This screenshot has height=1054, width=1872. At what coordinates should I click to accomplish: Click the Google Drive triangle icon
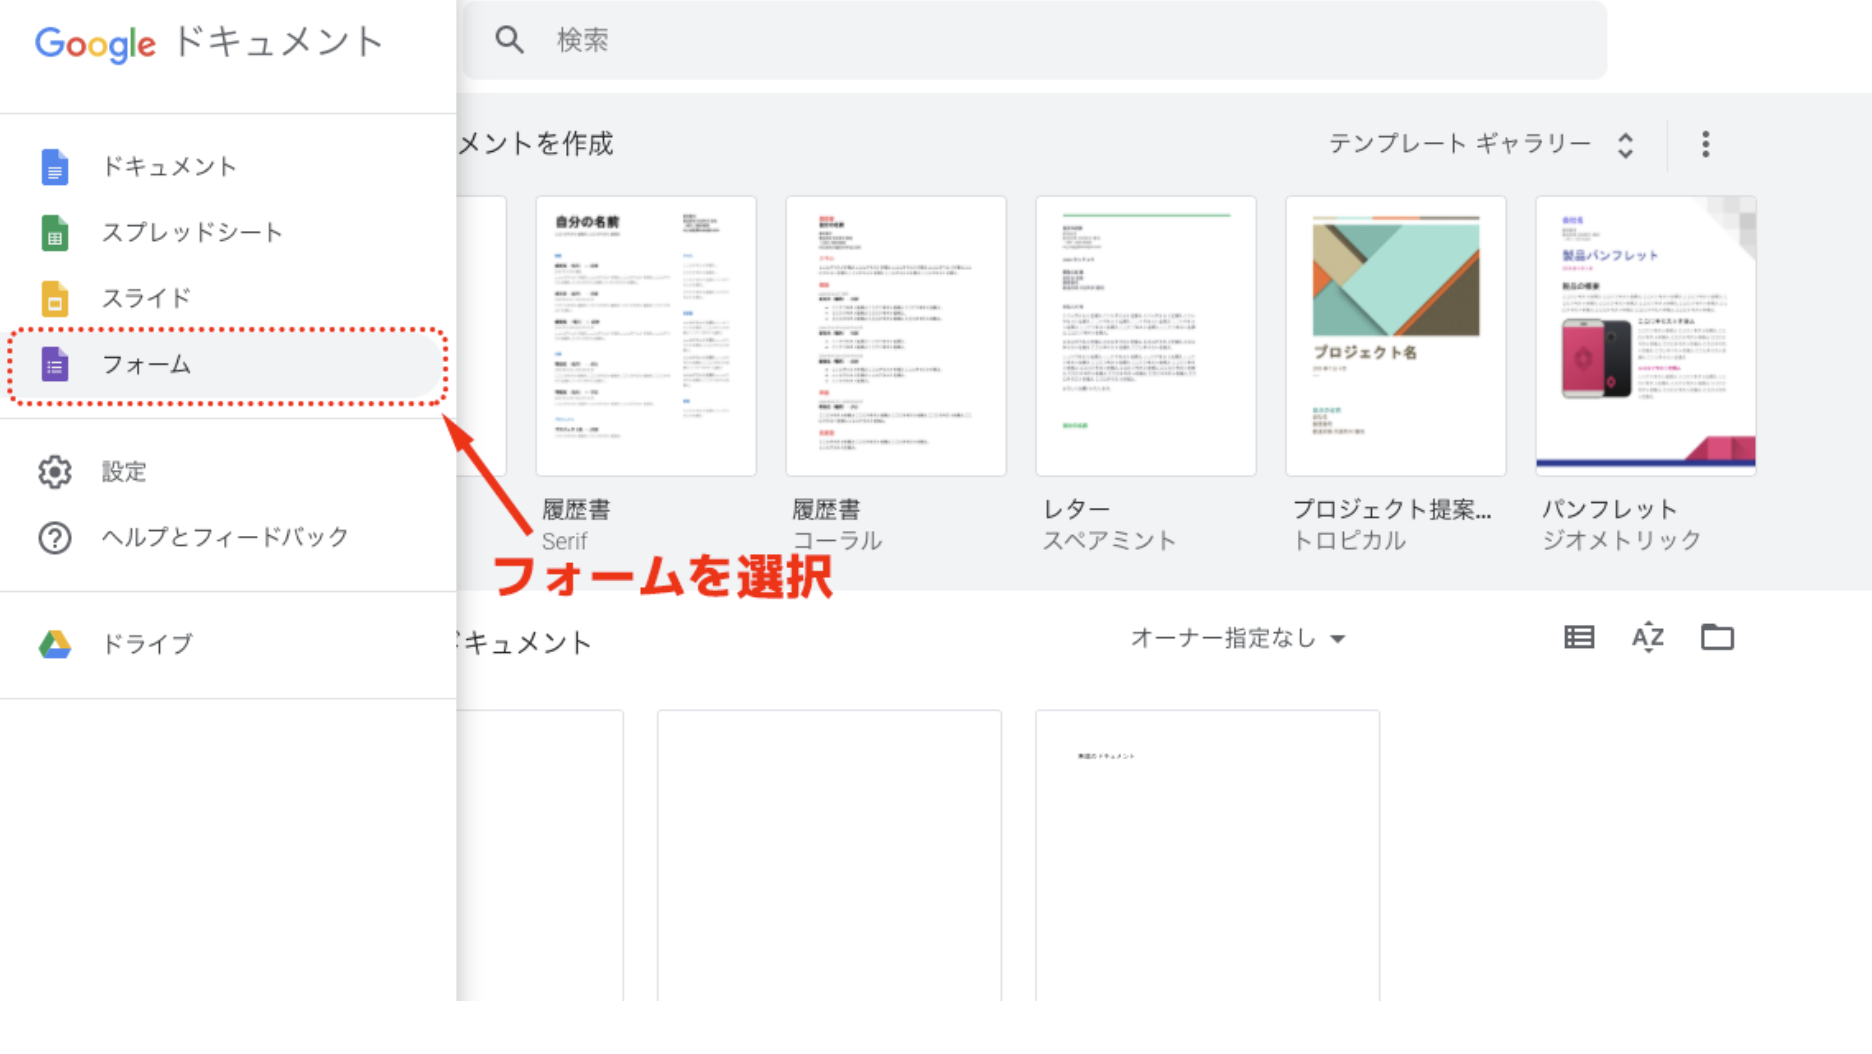55,644
